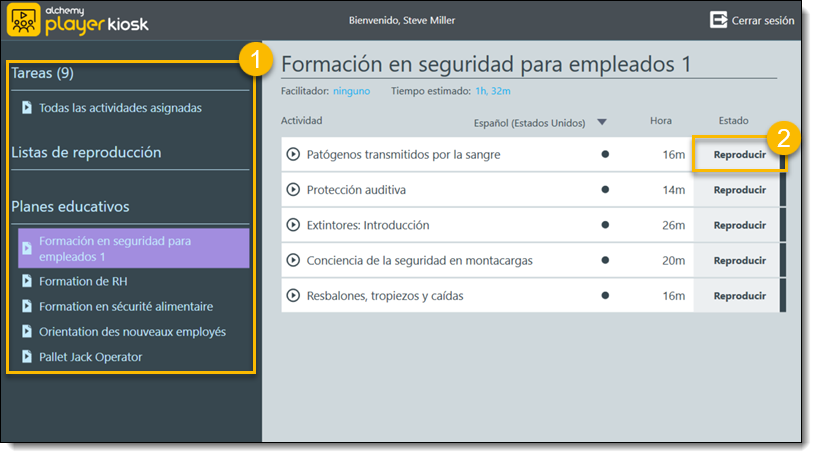Click the ninguno facilitator link
Image resolution: width=817 pixels, height=458 pixels.
pos(353,91)
